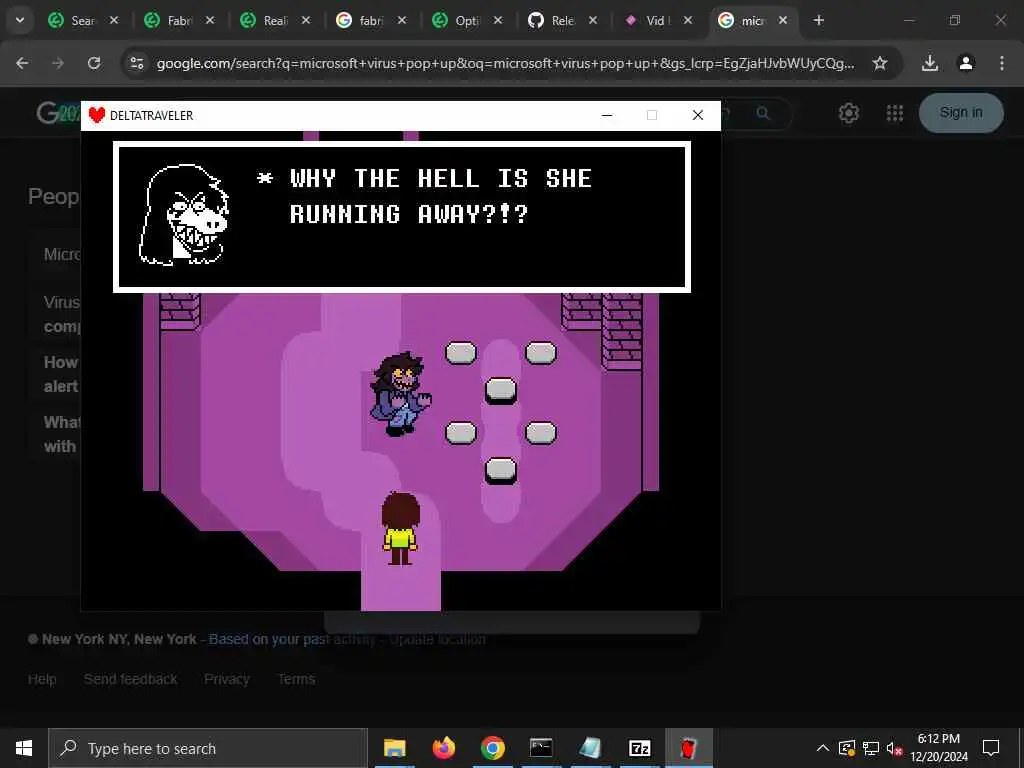Click the 'WHY THE HELL IS SHE' dialogue text

tap(441, 178)
